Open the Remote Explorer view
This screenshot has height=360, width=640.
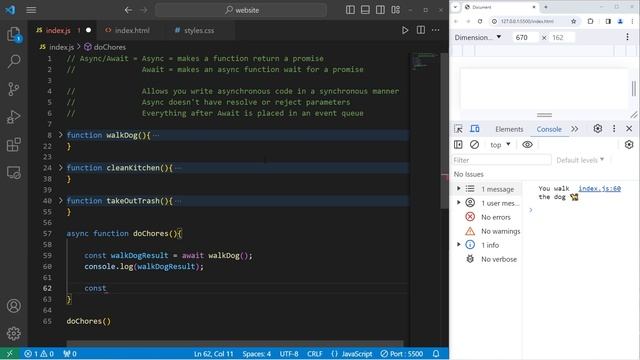(13, 172)
